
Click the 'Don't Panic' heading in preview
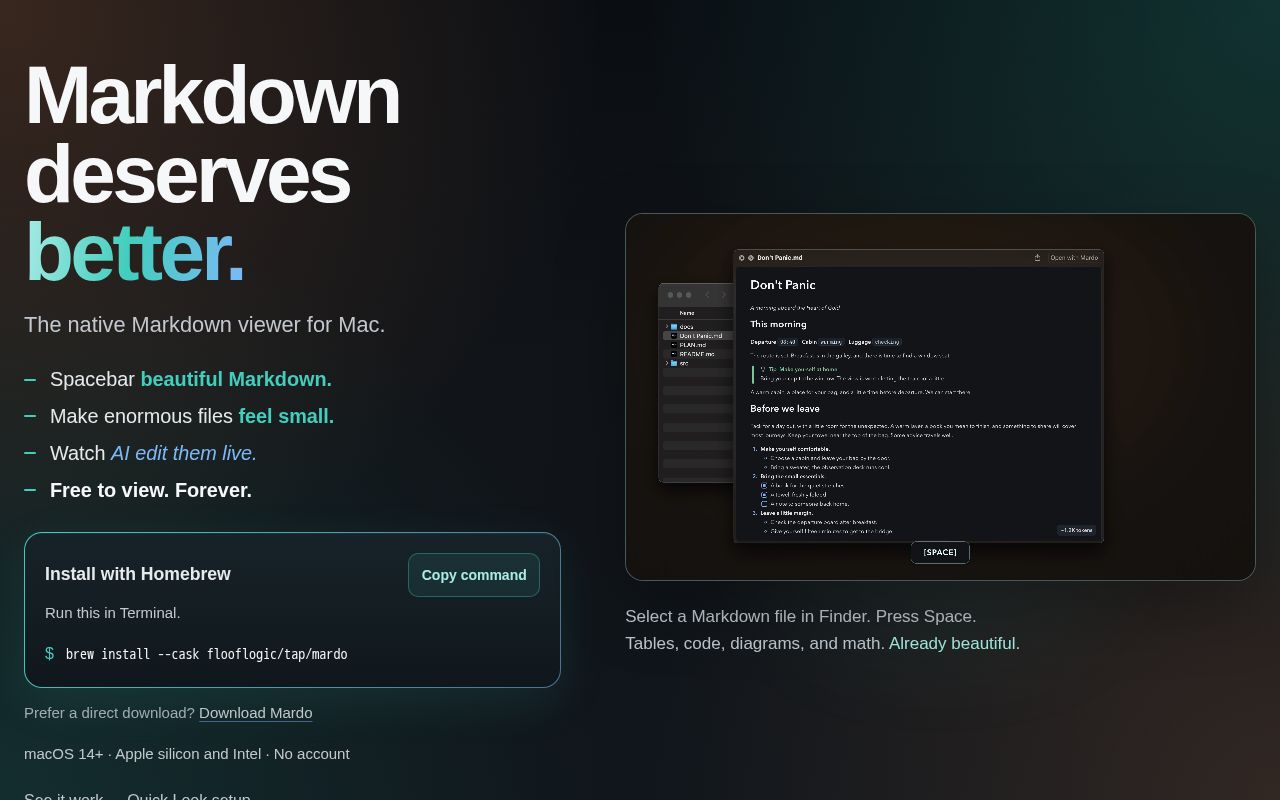783,285
